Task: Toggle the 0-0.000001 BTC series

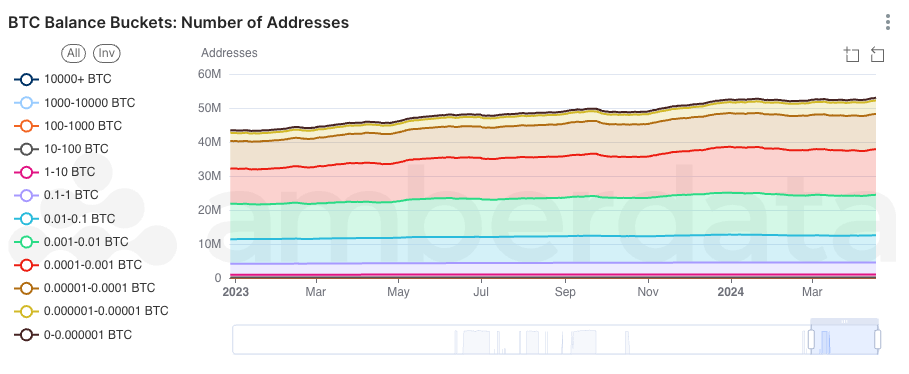Action: [73, 335]
